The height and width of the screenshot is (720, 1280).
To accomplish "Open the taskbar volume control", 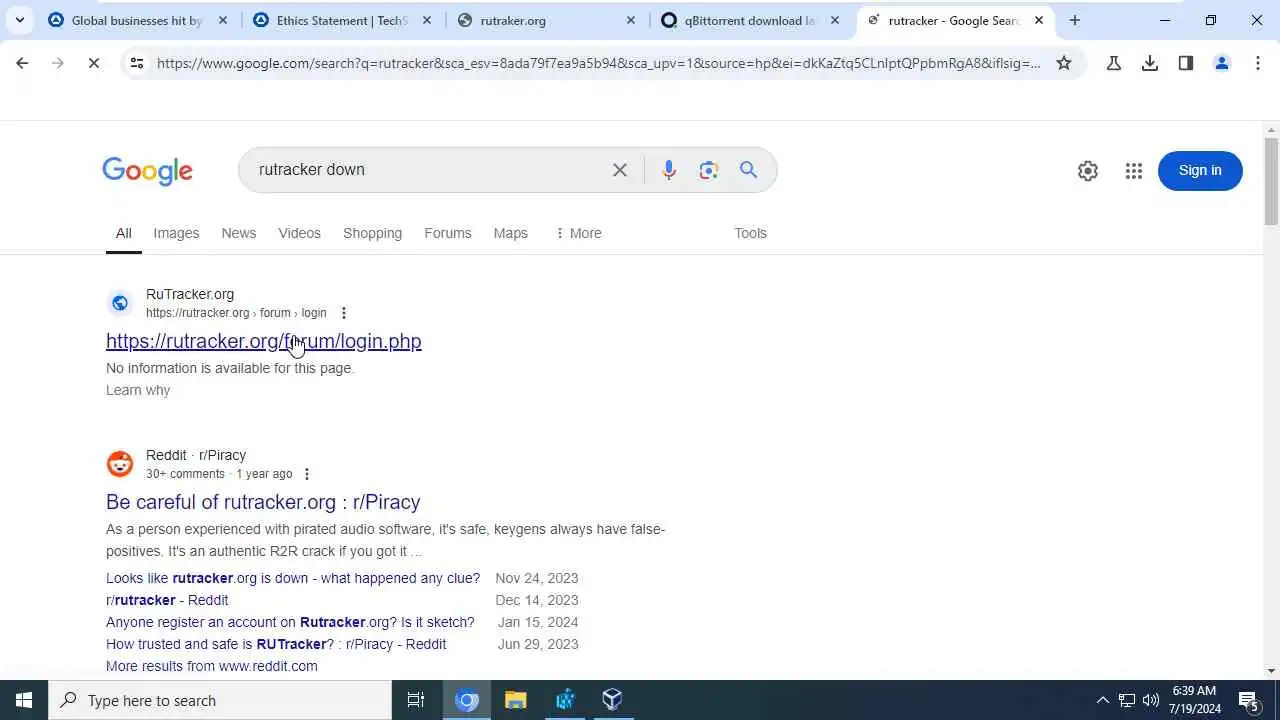I will [1151, 700].
